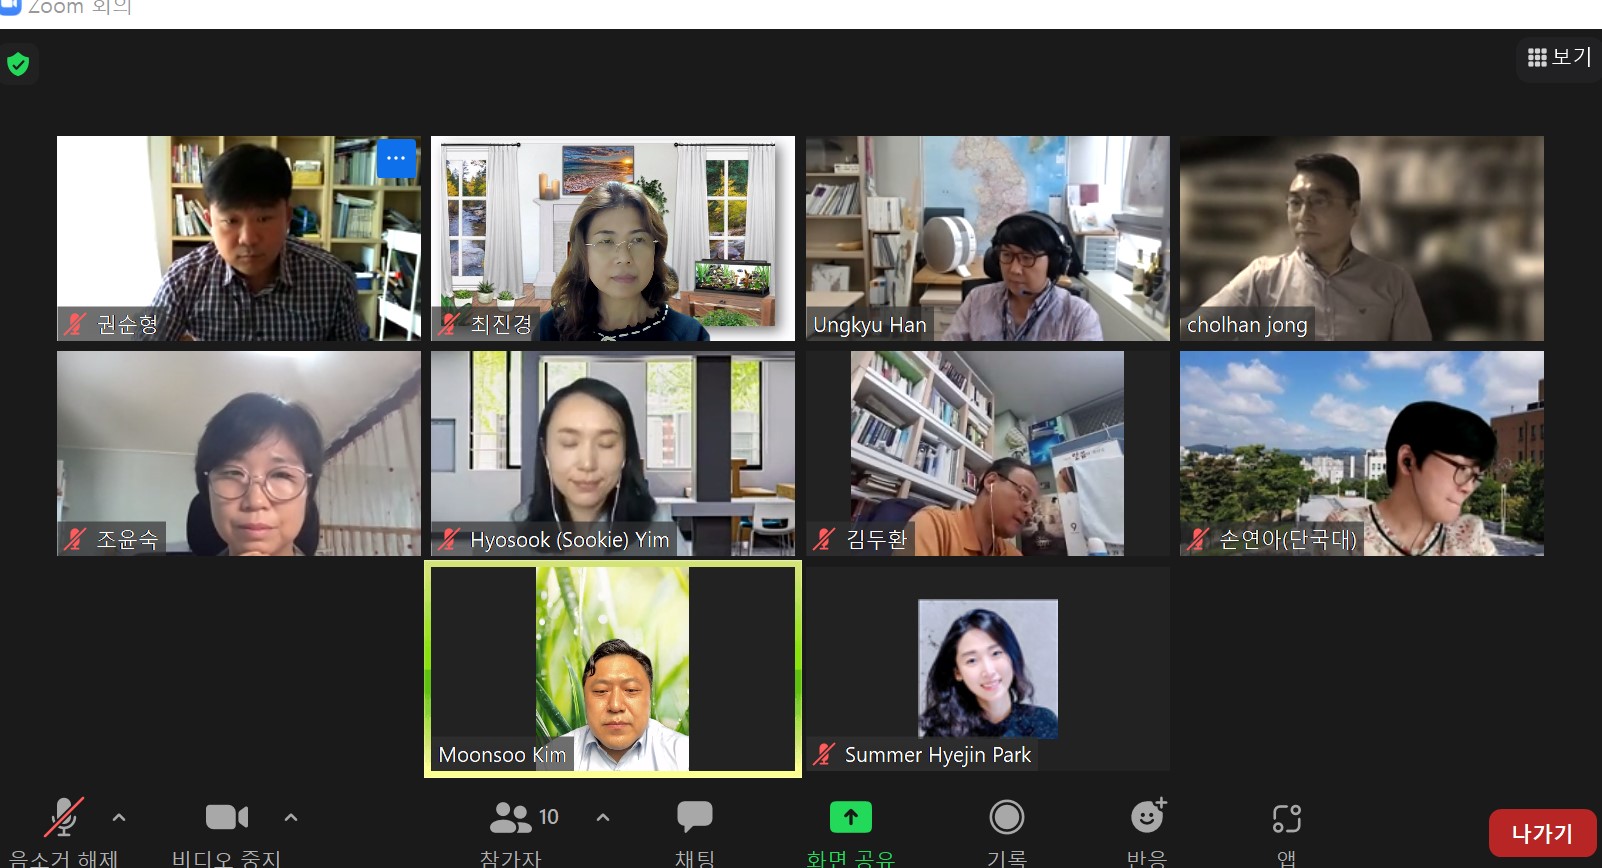Viewport: 1602px width, 868px height.
Task: Click the green share screen icon
Action: pos(850,818)
